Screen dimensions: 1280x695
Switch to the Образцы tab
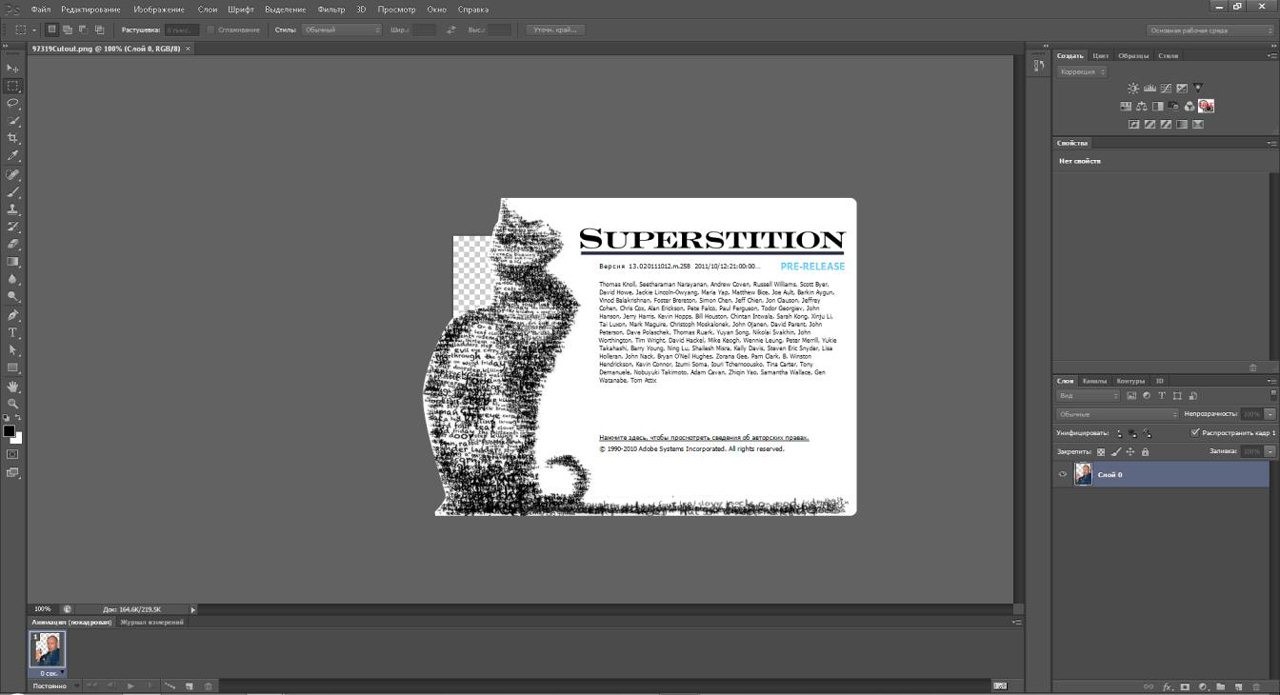point(1133,56)
